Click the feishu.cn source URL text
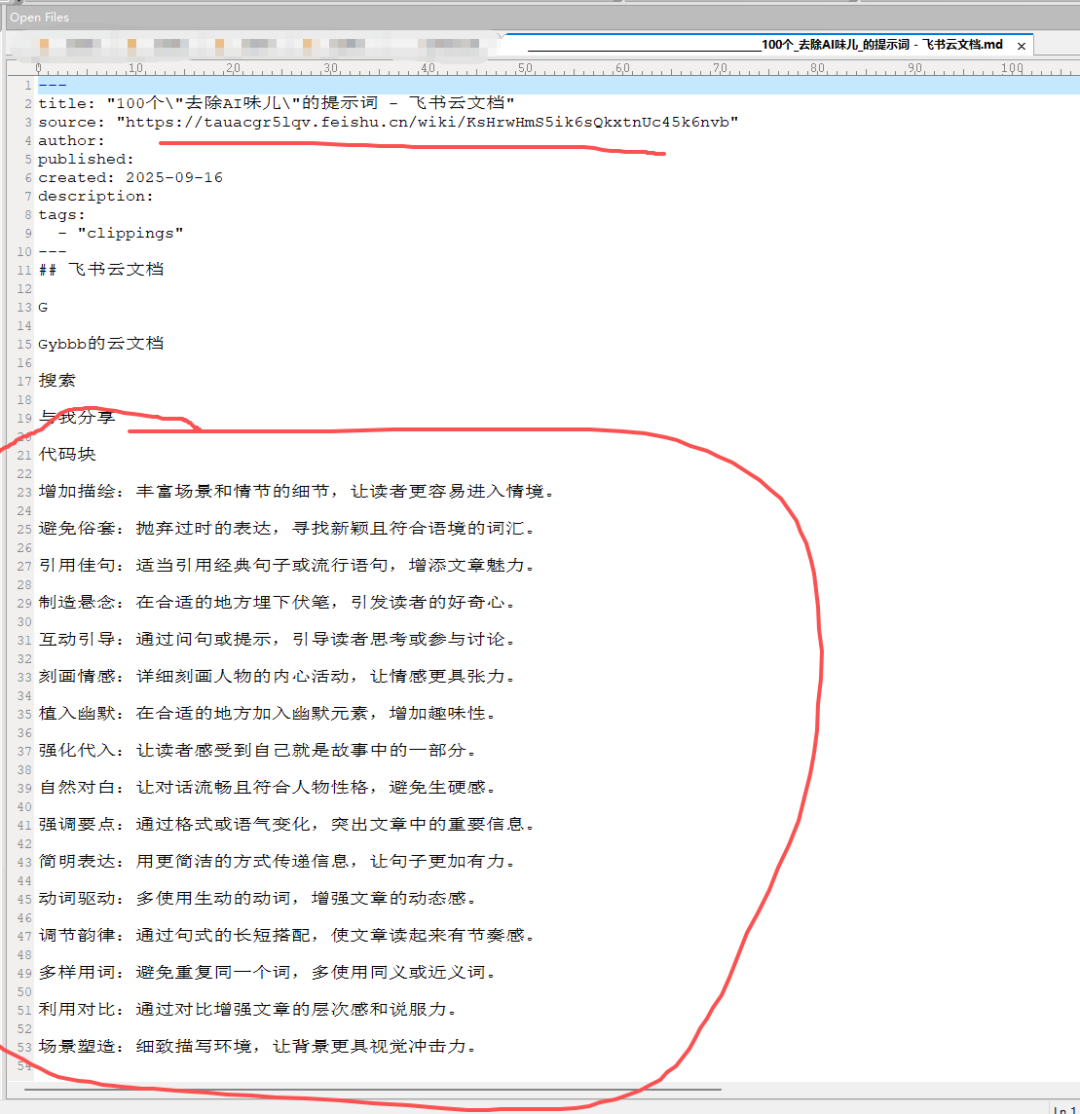This screenshot has height=1114, width=1080. 427,122
